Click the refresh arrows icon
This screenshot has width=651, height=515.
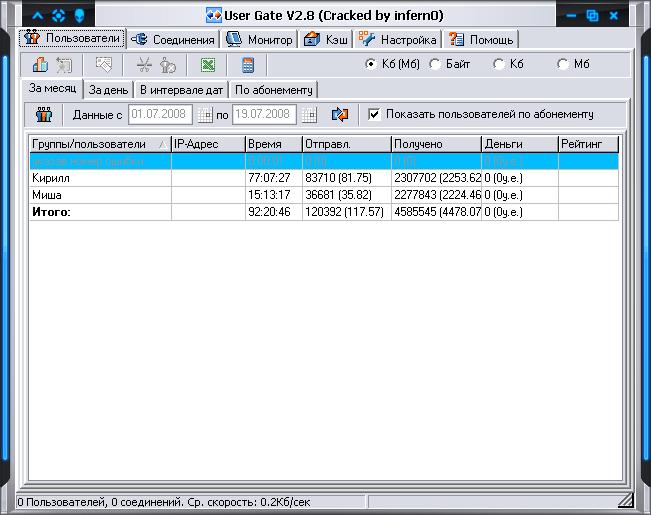[x=340, y=115]
